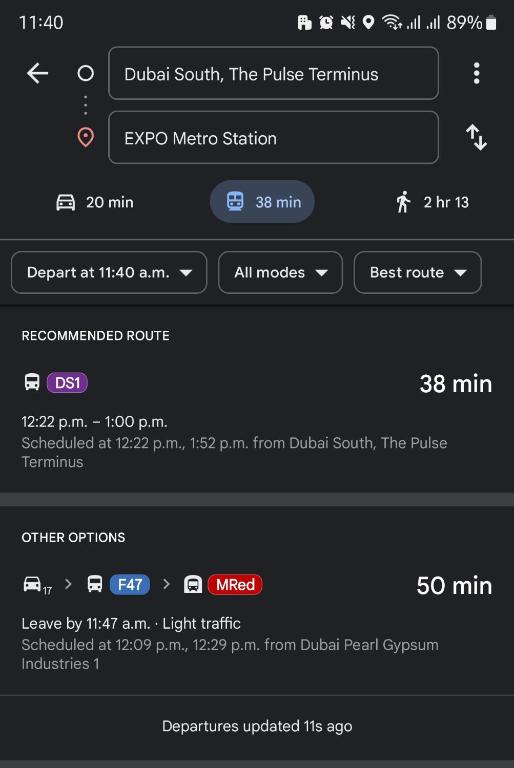Edit the EXPO Metro Station destination field

[x=273, y=138]
